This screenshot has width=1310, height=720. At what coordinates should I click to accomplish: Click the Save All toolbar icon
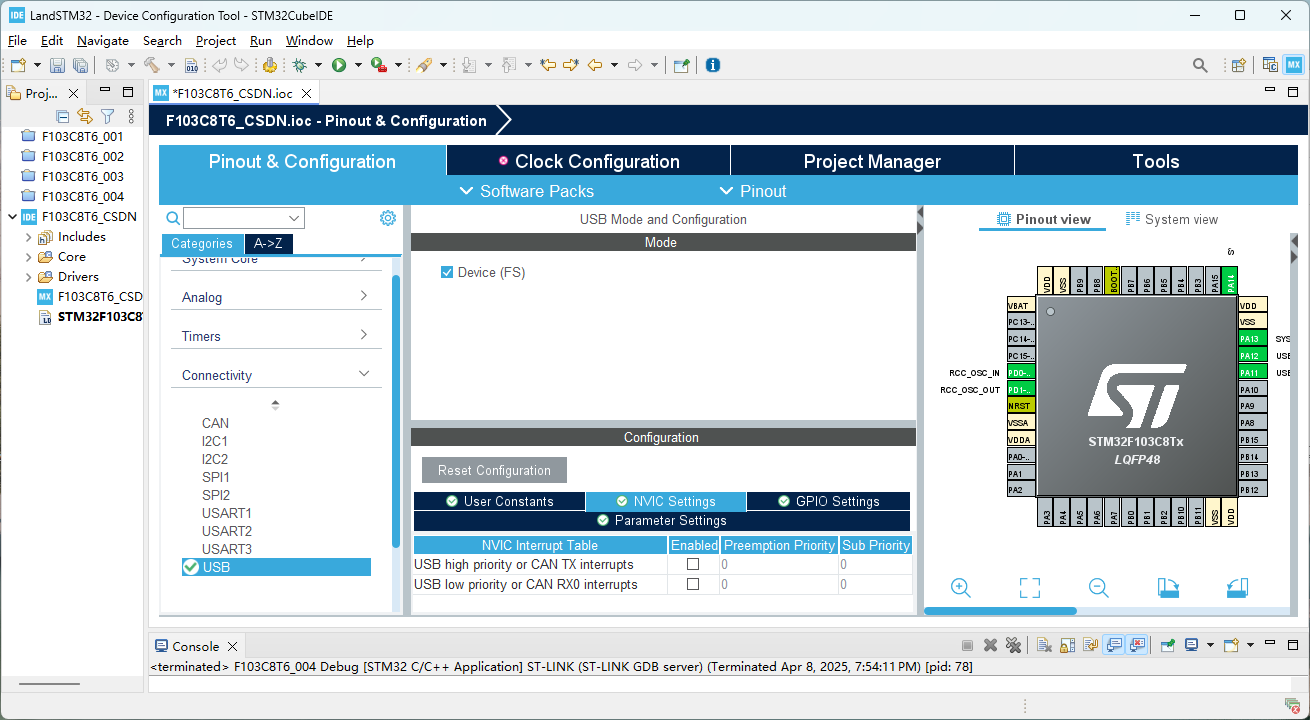pos(80,65)
